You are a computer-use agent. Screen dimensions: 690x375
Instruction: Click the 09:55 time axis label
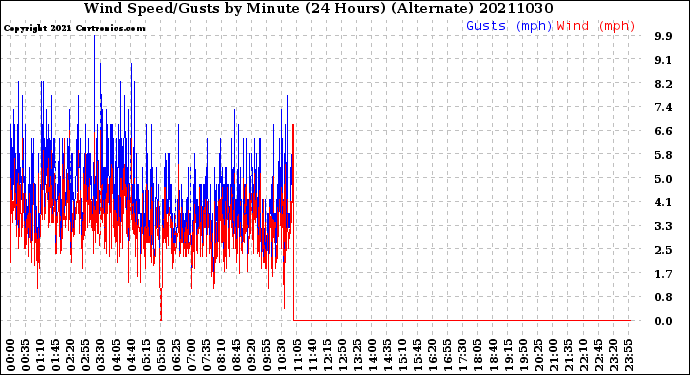click(267, 355)
